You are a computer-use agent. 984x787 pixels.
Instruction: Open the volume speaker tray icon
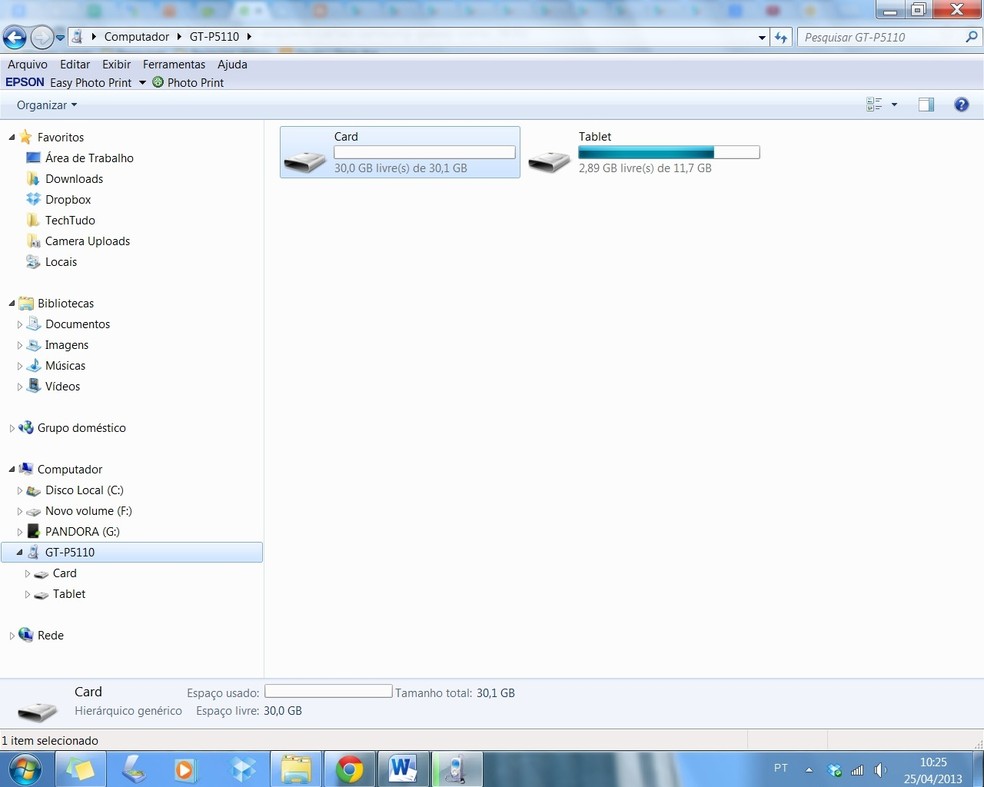[880, 769]
